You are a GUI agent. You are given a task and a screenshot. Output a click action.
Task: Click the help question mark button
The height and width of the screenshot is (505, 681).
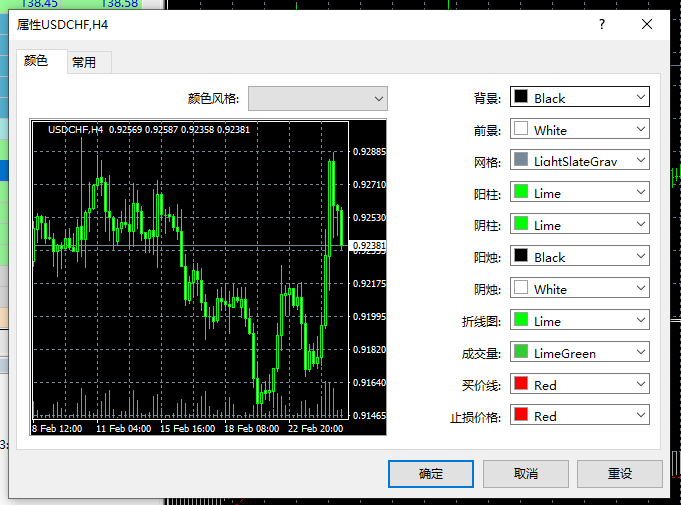click(x=601, y=24)
